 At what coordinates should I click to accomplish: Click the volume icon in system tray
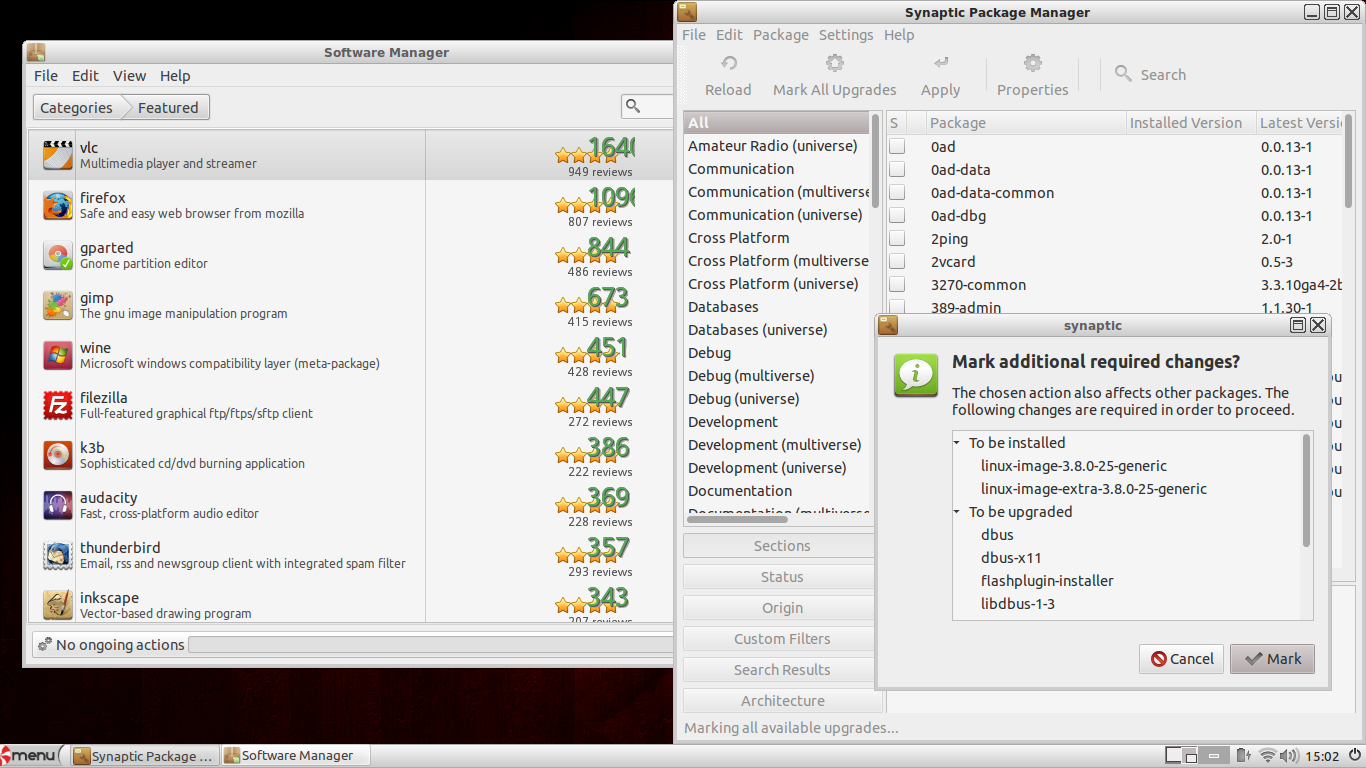(x=1289, y=756)
